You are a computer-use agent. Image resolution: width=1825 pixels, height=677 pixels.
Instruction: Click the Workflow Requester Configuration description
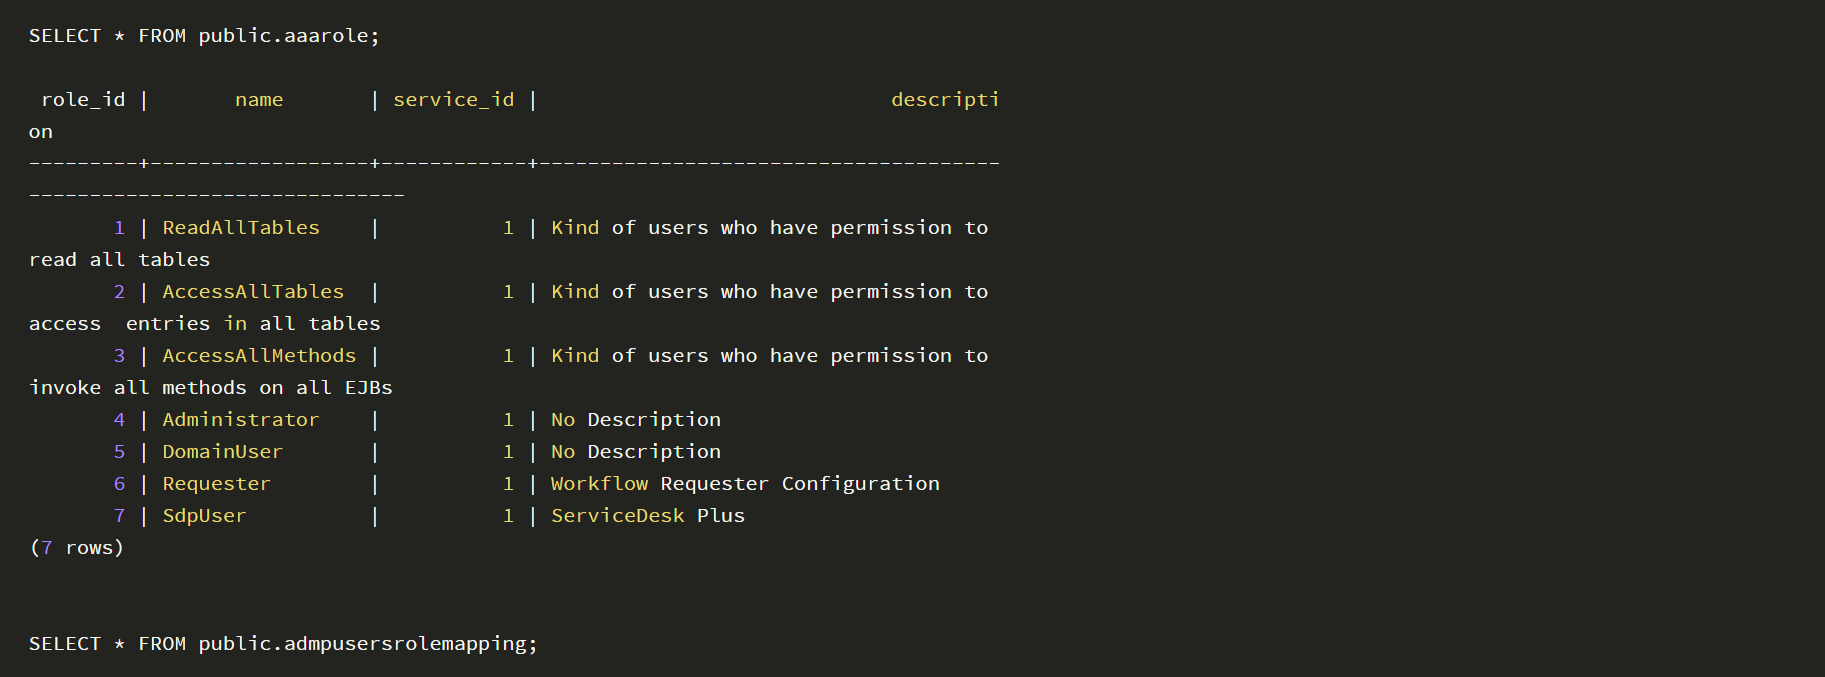click(745, 484)
